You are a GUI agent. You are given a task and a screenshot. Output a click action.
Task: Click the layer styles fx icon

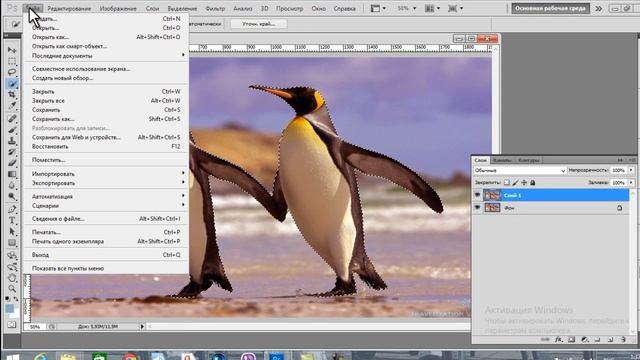[x=558, y=339]
